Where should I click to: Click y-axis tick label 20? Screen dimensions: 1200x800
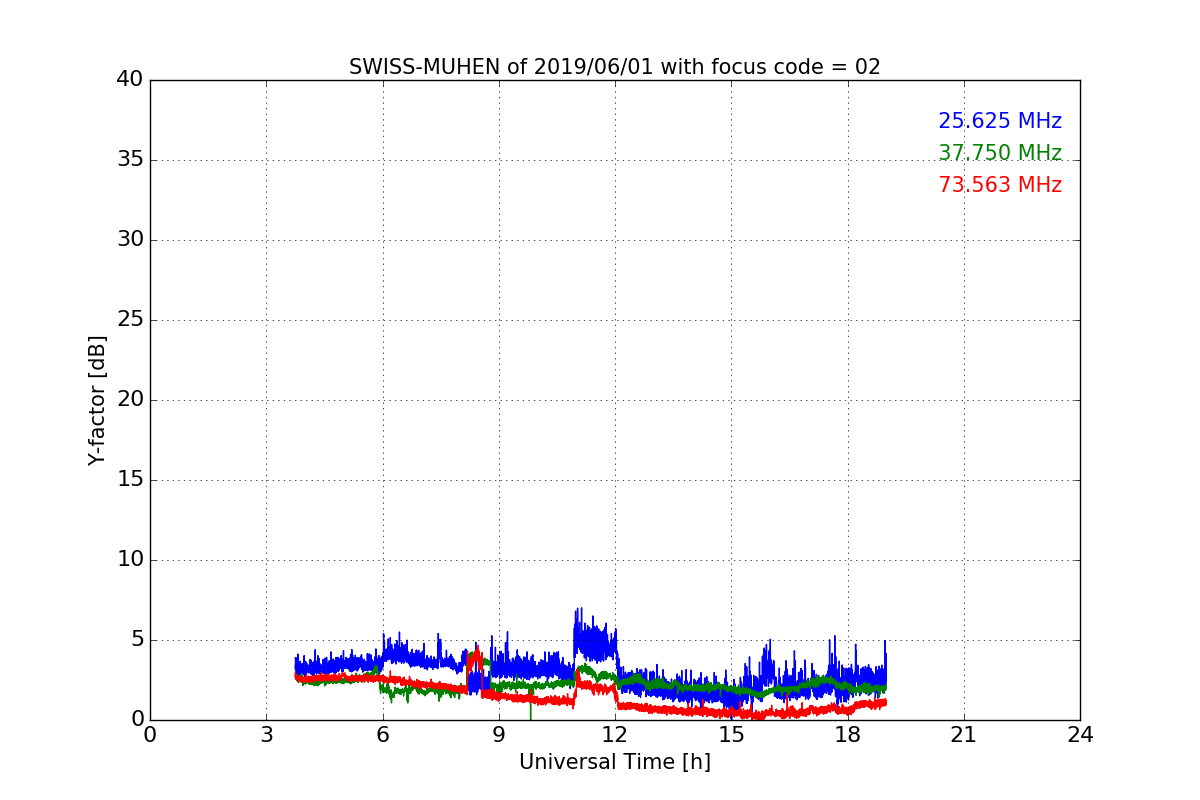(130, 400)
